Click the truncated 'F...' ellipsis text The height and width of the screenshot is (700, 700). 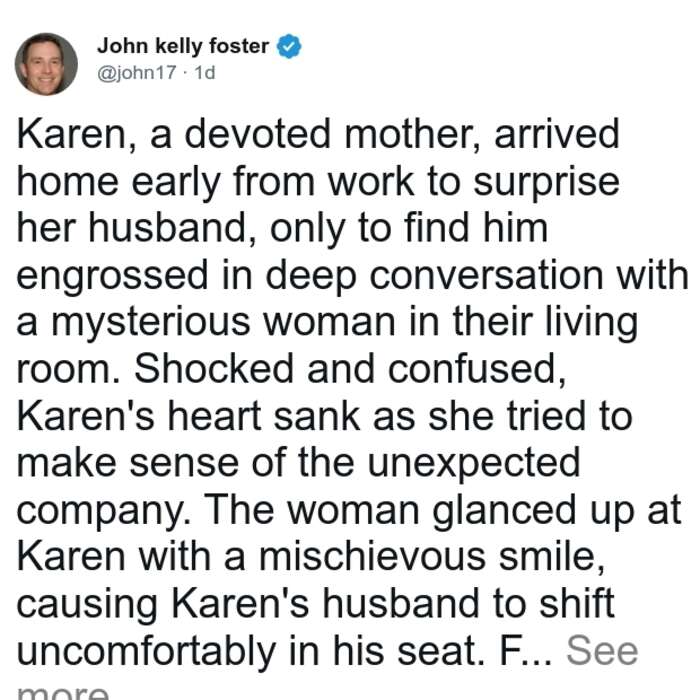pos(526,651)
